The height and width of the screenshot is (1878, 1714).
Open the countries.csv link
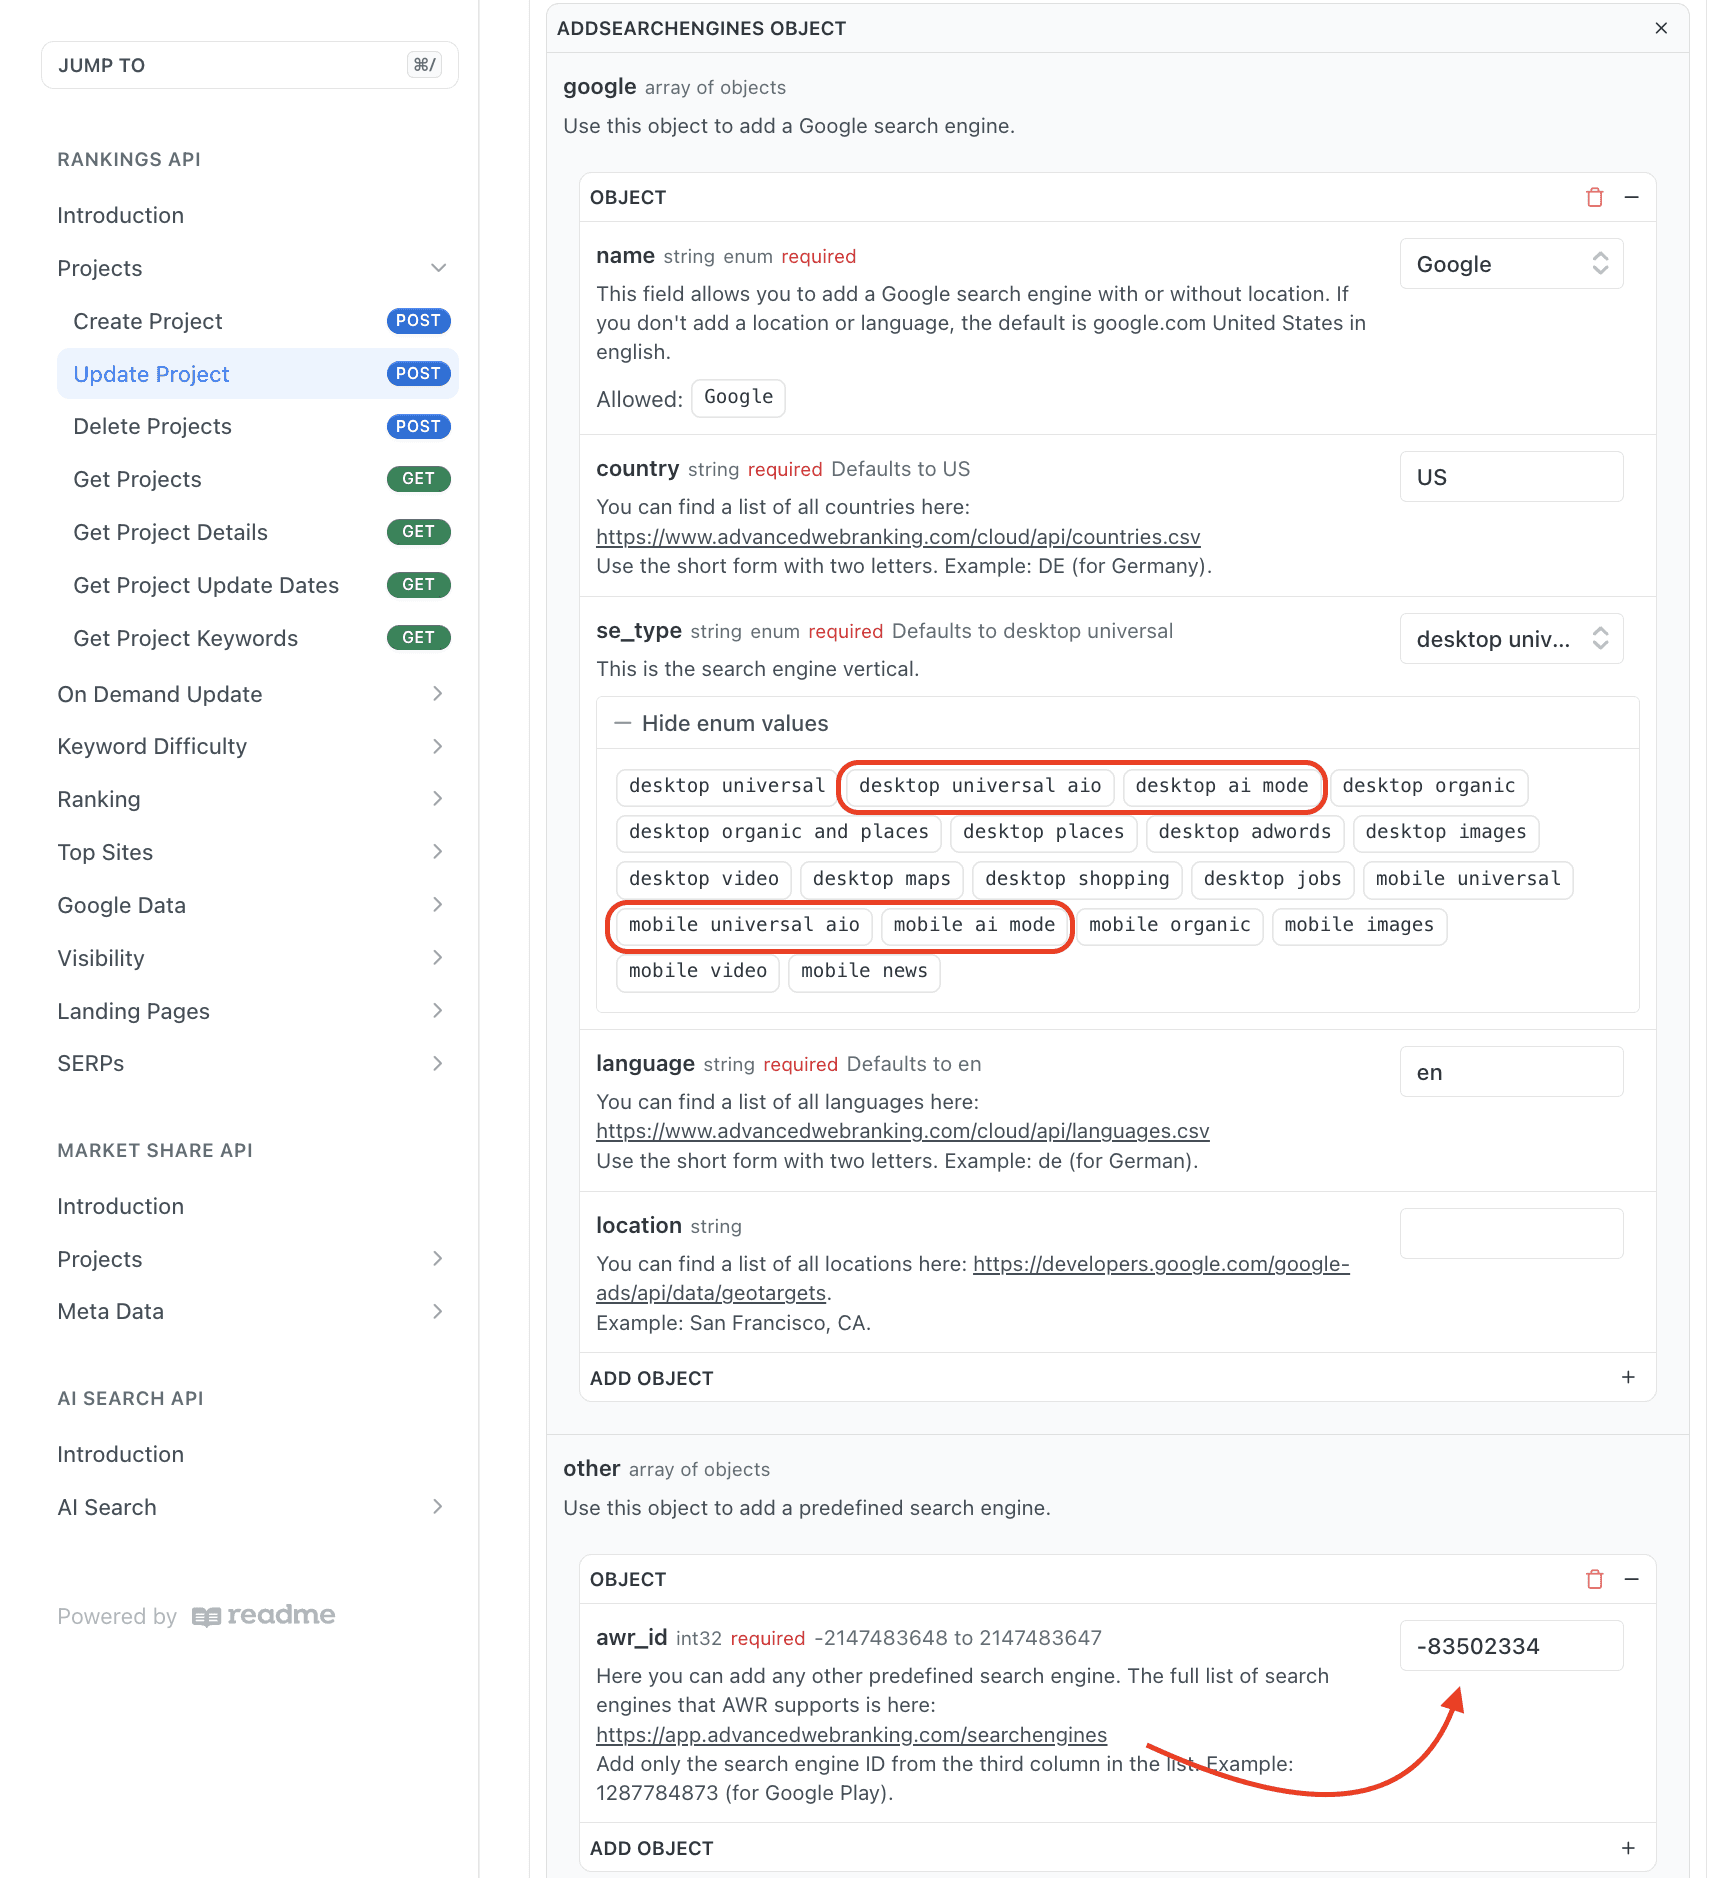(898, 537)
